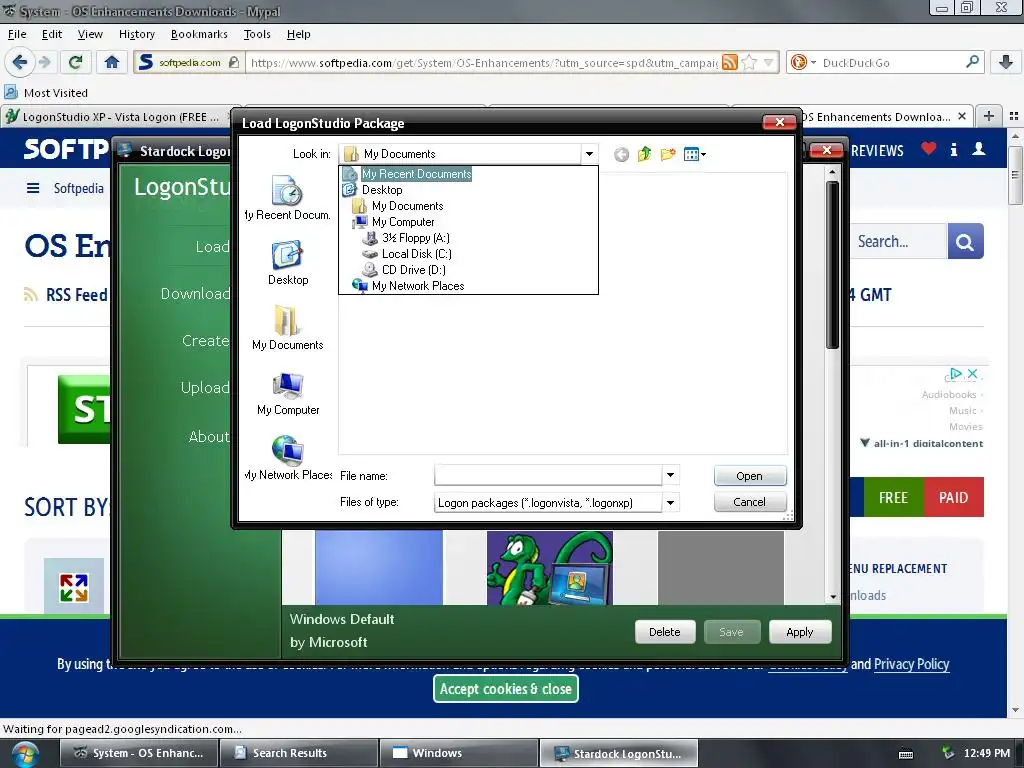Open the File menu
This screenshot has height=768, width=1024.
click(x=17, y=34)
